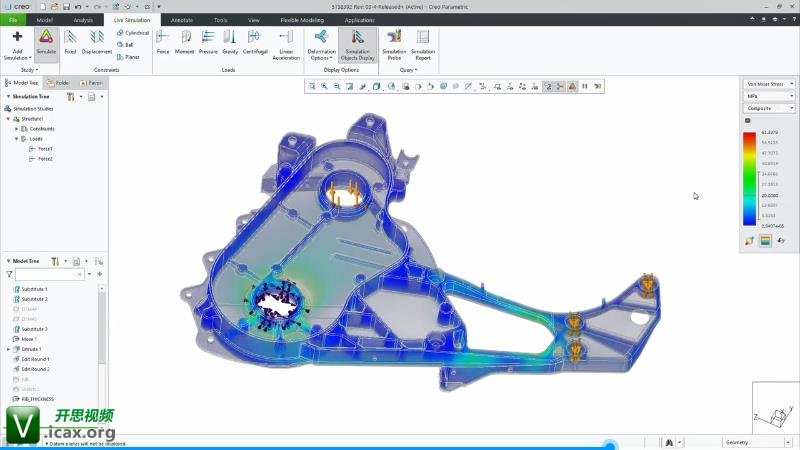This screenshot has height=450, width=800.
Task: Toggle the color legend display button
Action: coord(765,240)
